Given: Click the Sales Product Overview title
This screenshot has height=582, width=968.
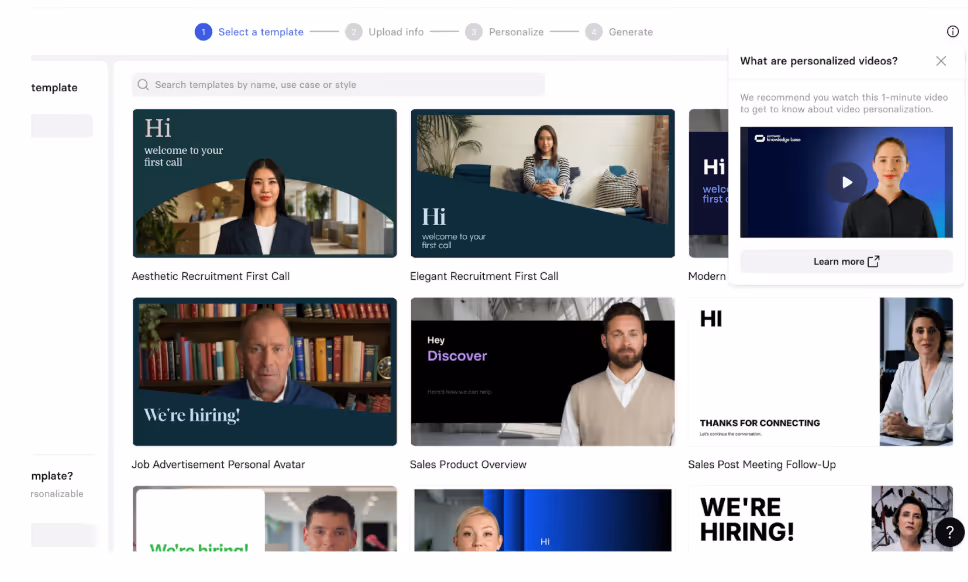Looking at the screenshot, I should [468, 465].
